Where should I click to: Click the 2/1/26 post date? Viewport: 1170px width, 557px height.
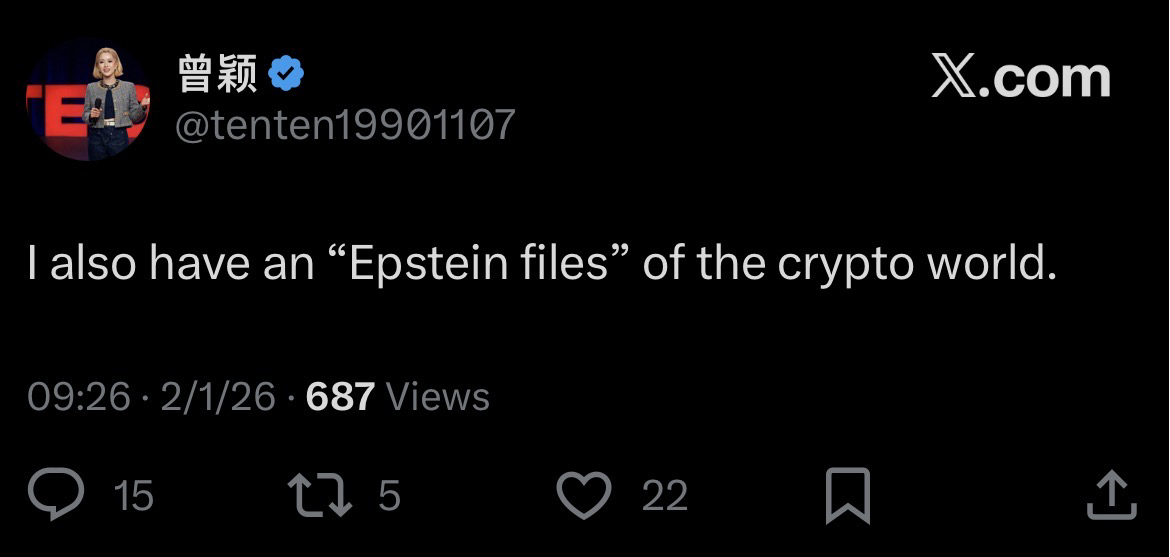tap(217, 397)
